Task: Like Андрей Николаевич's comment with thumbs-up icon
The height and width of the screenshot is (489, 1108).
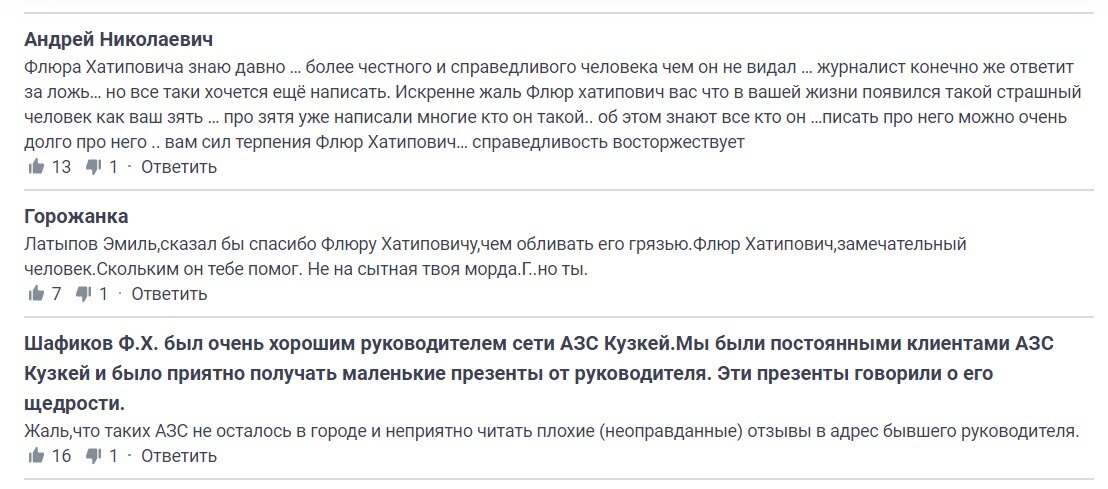Action: point(35,167)
